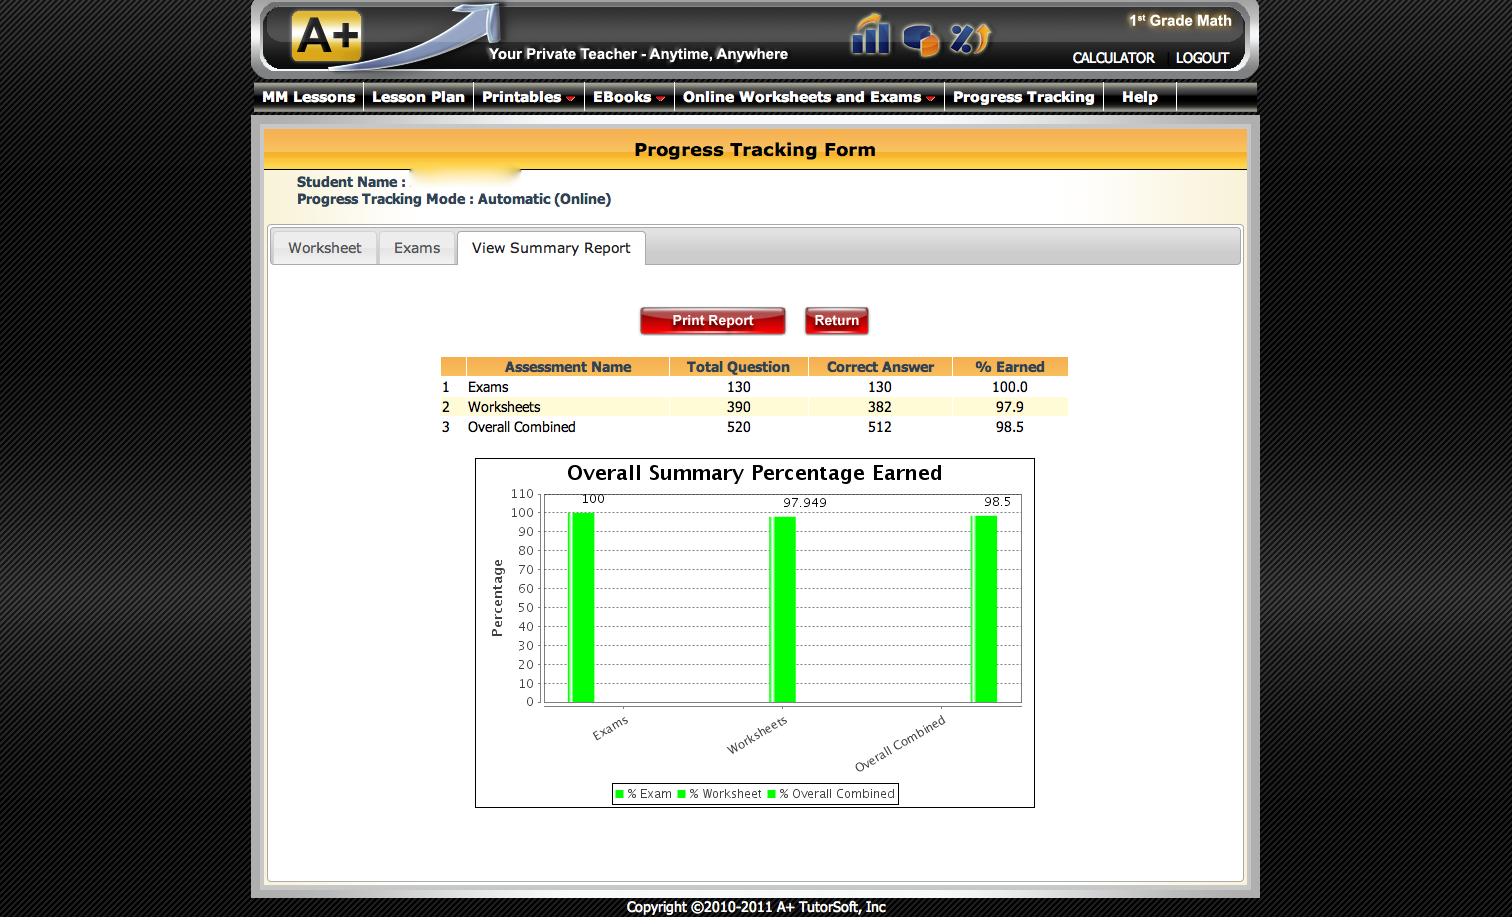Screen dimensions: 1512x917
Task: Toggle the % Exam legend entry
Action: point(645,793)
